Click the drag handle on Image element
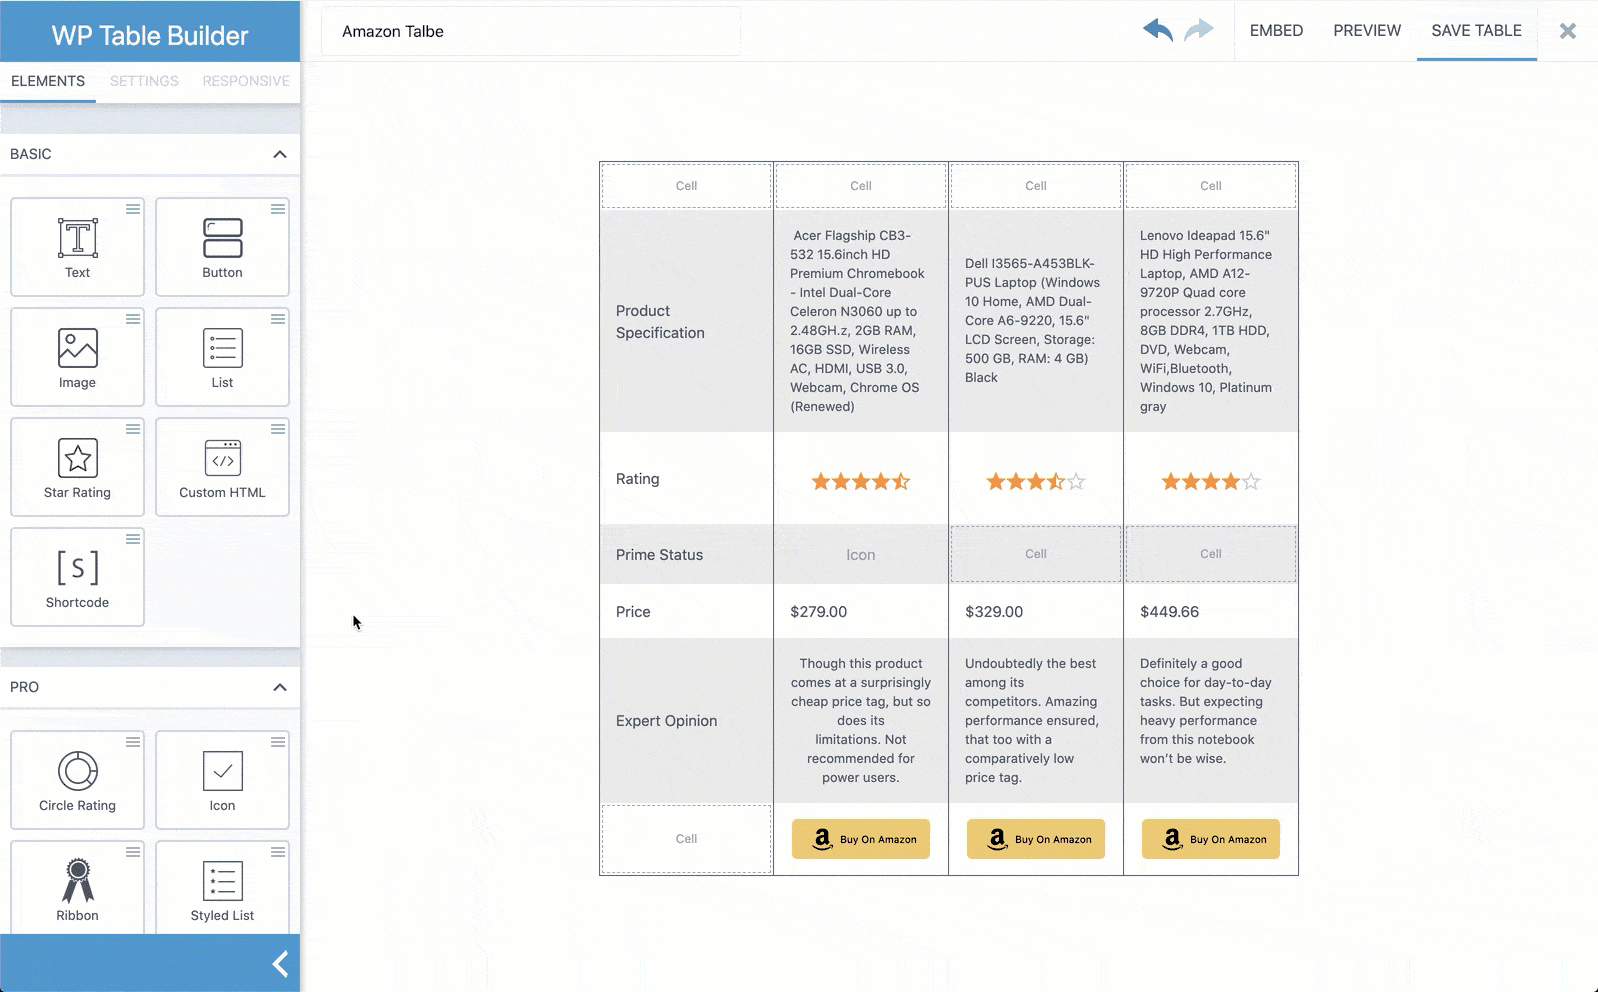 pos(132,319)
